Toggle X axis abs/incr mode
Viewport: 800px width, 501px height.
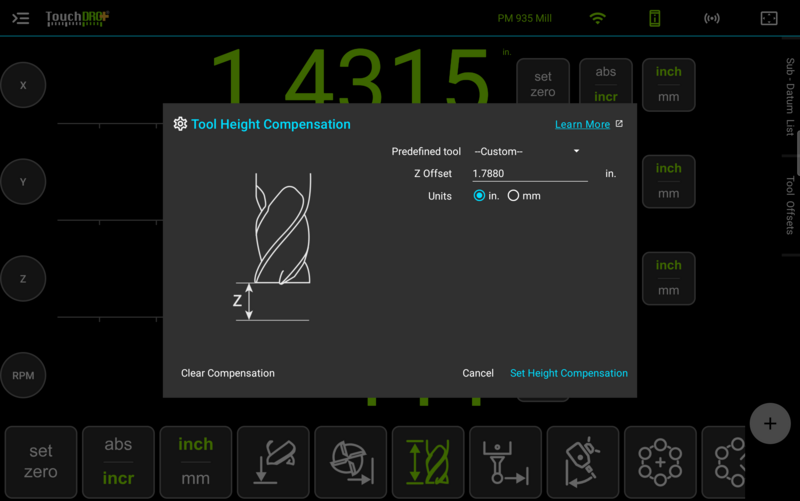click(x=606, y=82)
